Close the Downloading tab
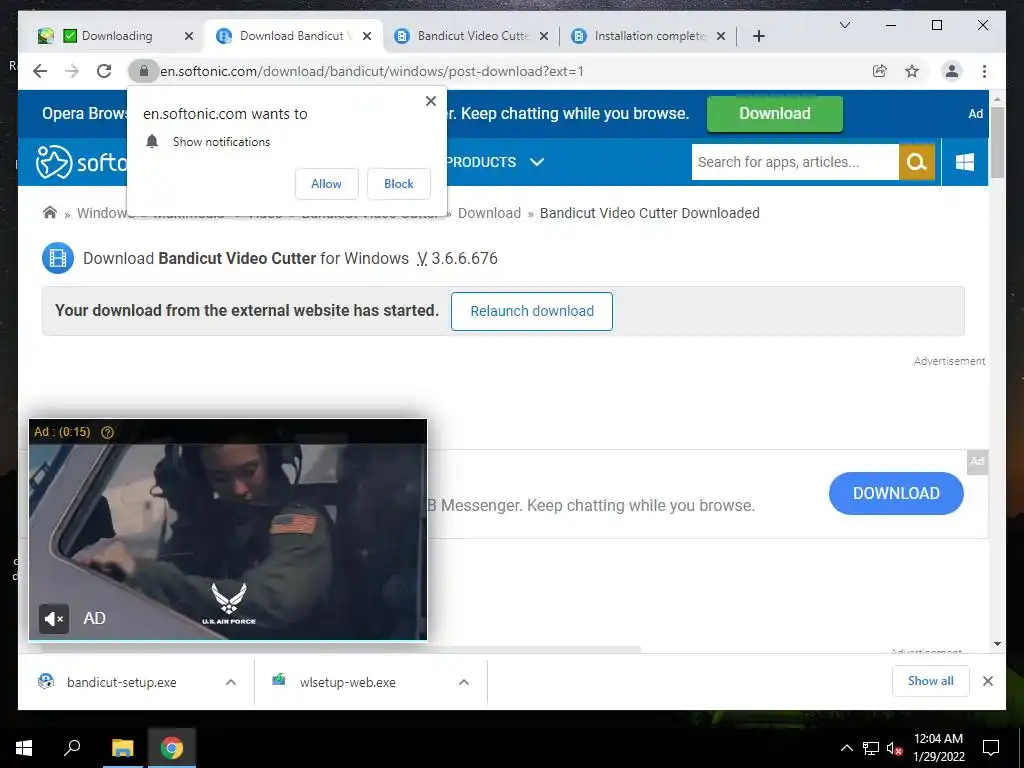 coord(189,36)
